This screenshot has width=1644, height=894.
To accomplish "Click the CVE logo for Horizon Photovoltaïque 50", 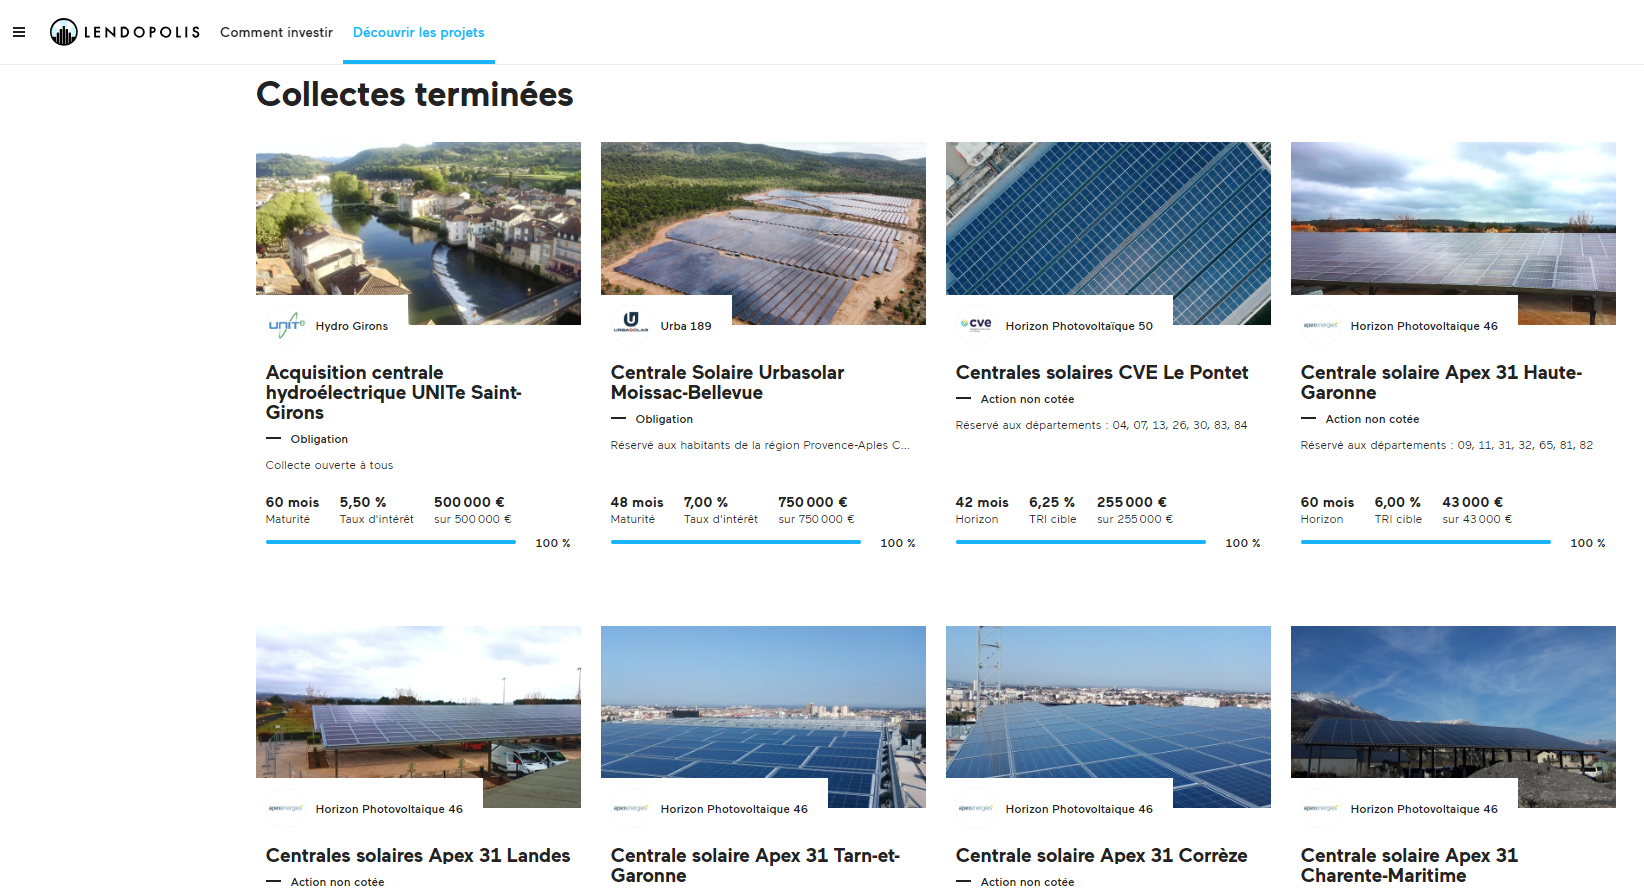I will 976,324.
